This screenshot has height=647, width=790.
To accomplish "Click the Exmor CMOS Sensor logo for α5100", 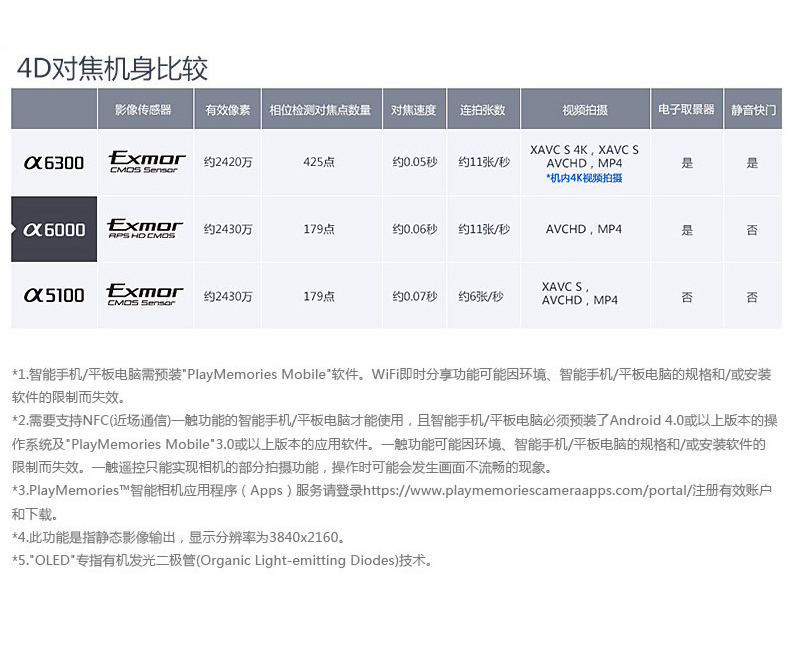I will click(x=145, y=295).
